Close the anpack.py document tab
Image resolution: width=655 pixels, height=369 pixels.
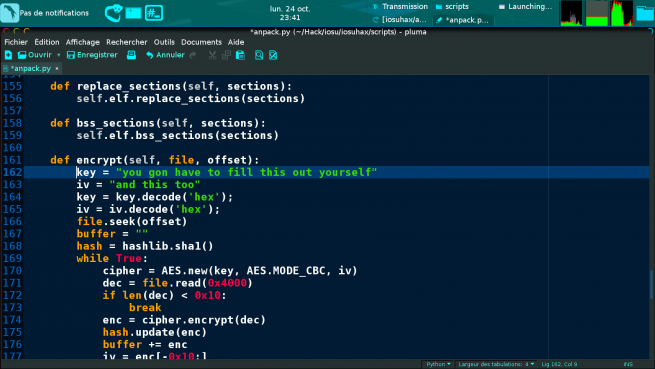(x=57, y=69)
